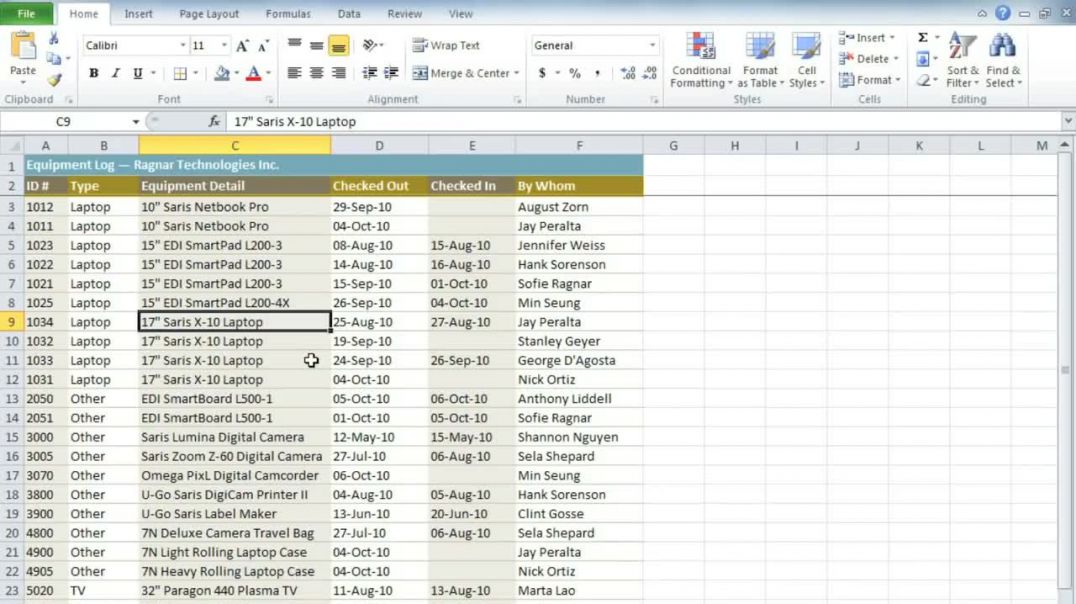Click Orientation text angle icon
The image size is (1076, 604).
coord(371,45)
